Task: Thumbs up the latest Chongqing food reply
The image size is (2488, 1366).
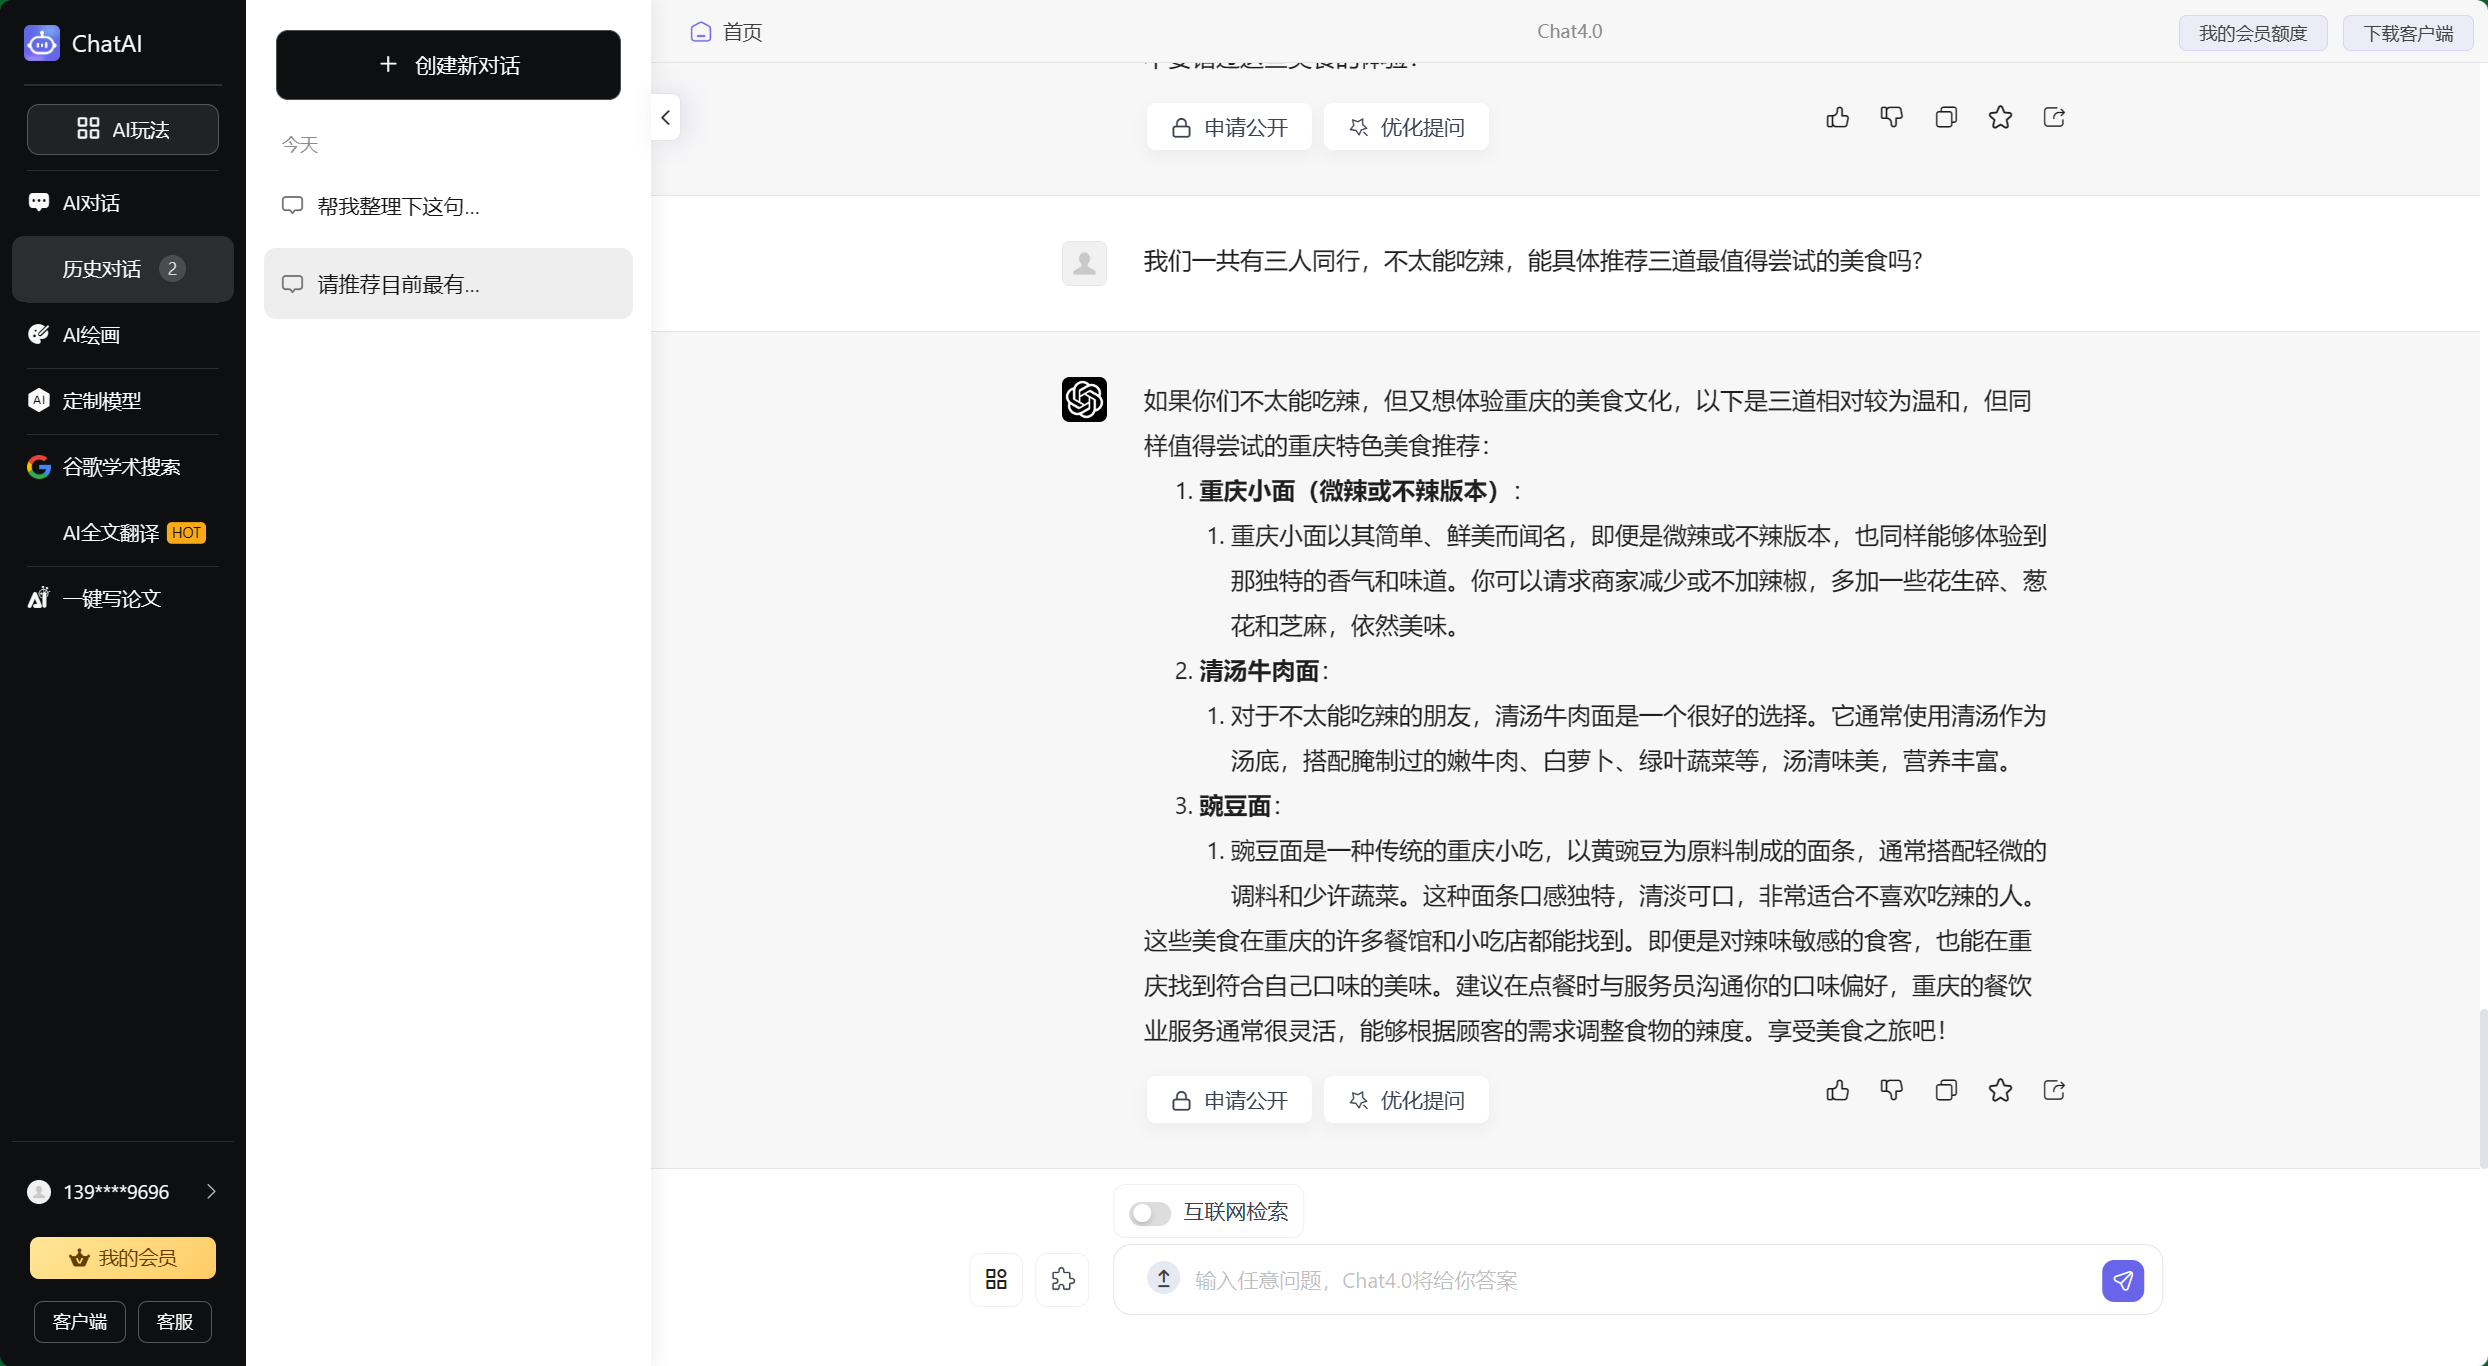Action: pos(1837,1091)
